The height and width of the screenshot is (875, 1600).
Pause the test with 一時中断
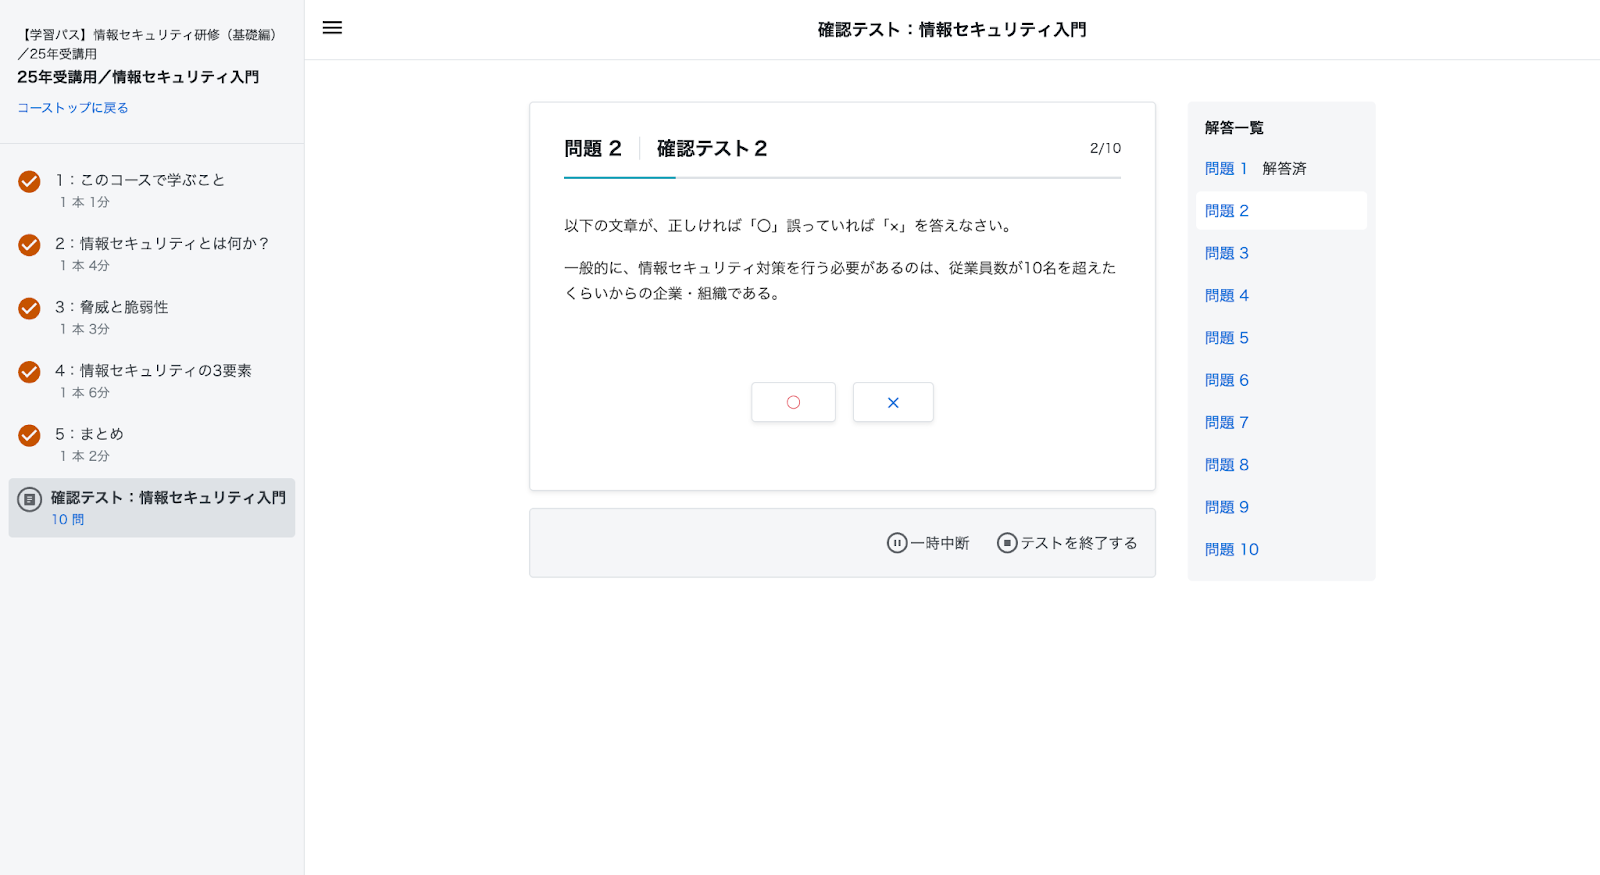(x=928, y=543)
